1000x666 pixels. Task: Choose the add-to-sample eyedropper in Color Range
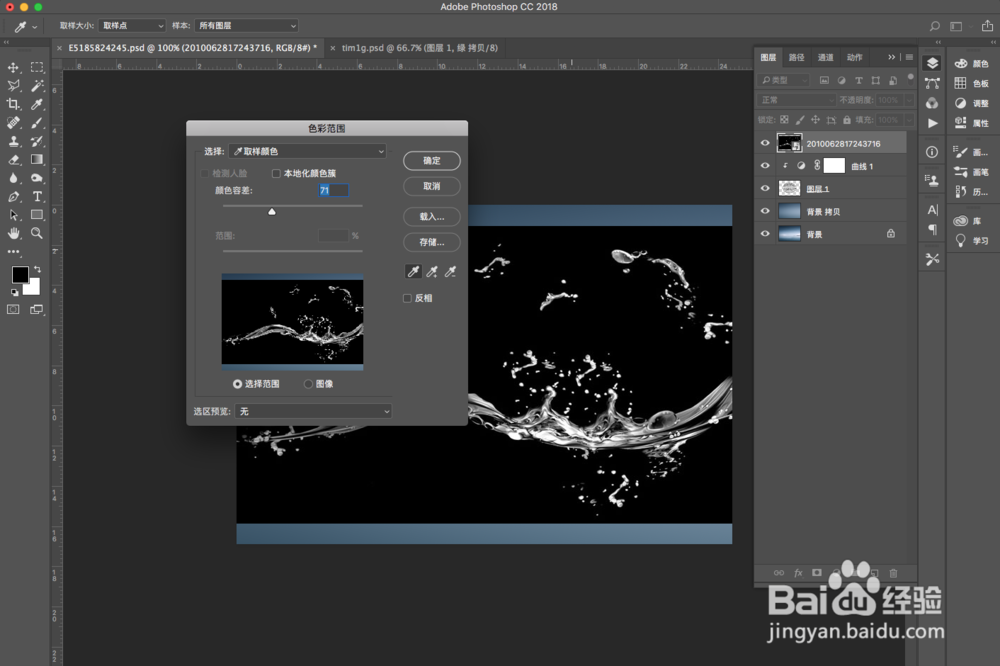(x=432, y=272)
